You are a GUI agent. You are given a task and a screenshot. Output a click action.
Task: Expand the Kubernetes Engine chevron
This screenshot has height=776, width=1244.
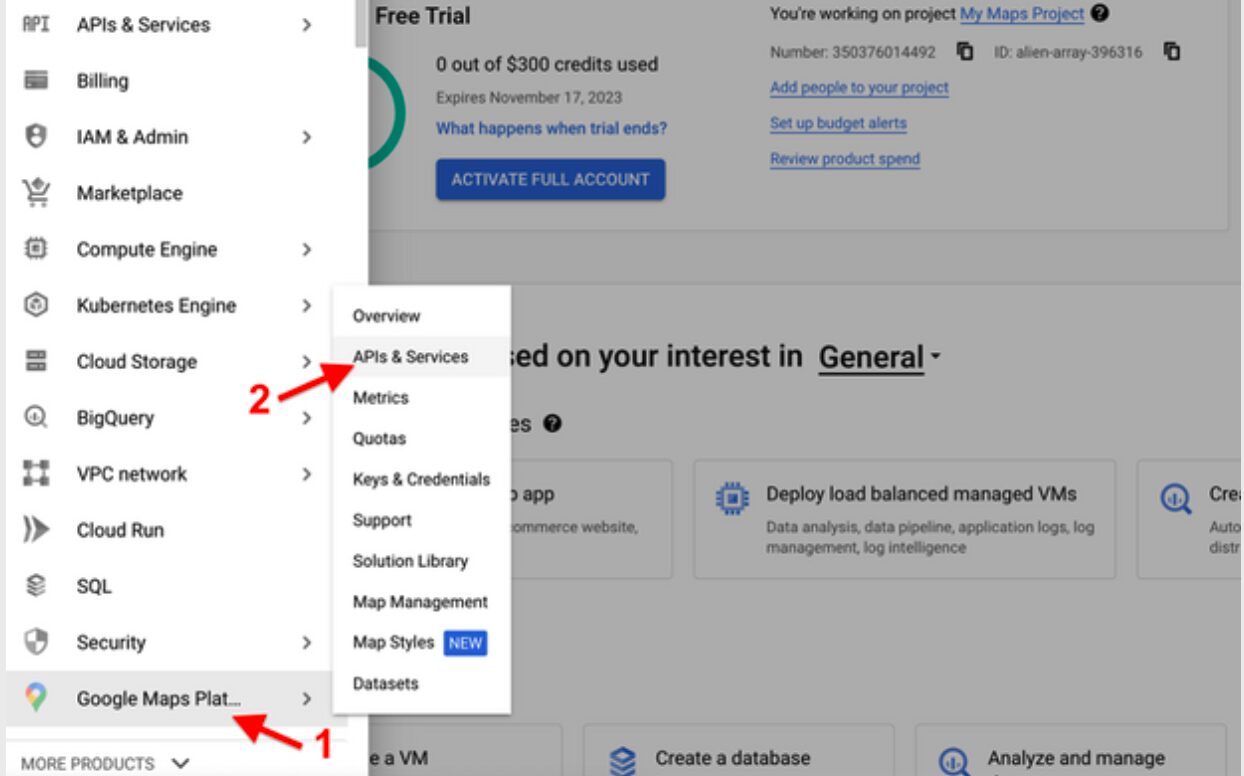point(307,305)
